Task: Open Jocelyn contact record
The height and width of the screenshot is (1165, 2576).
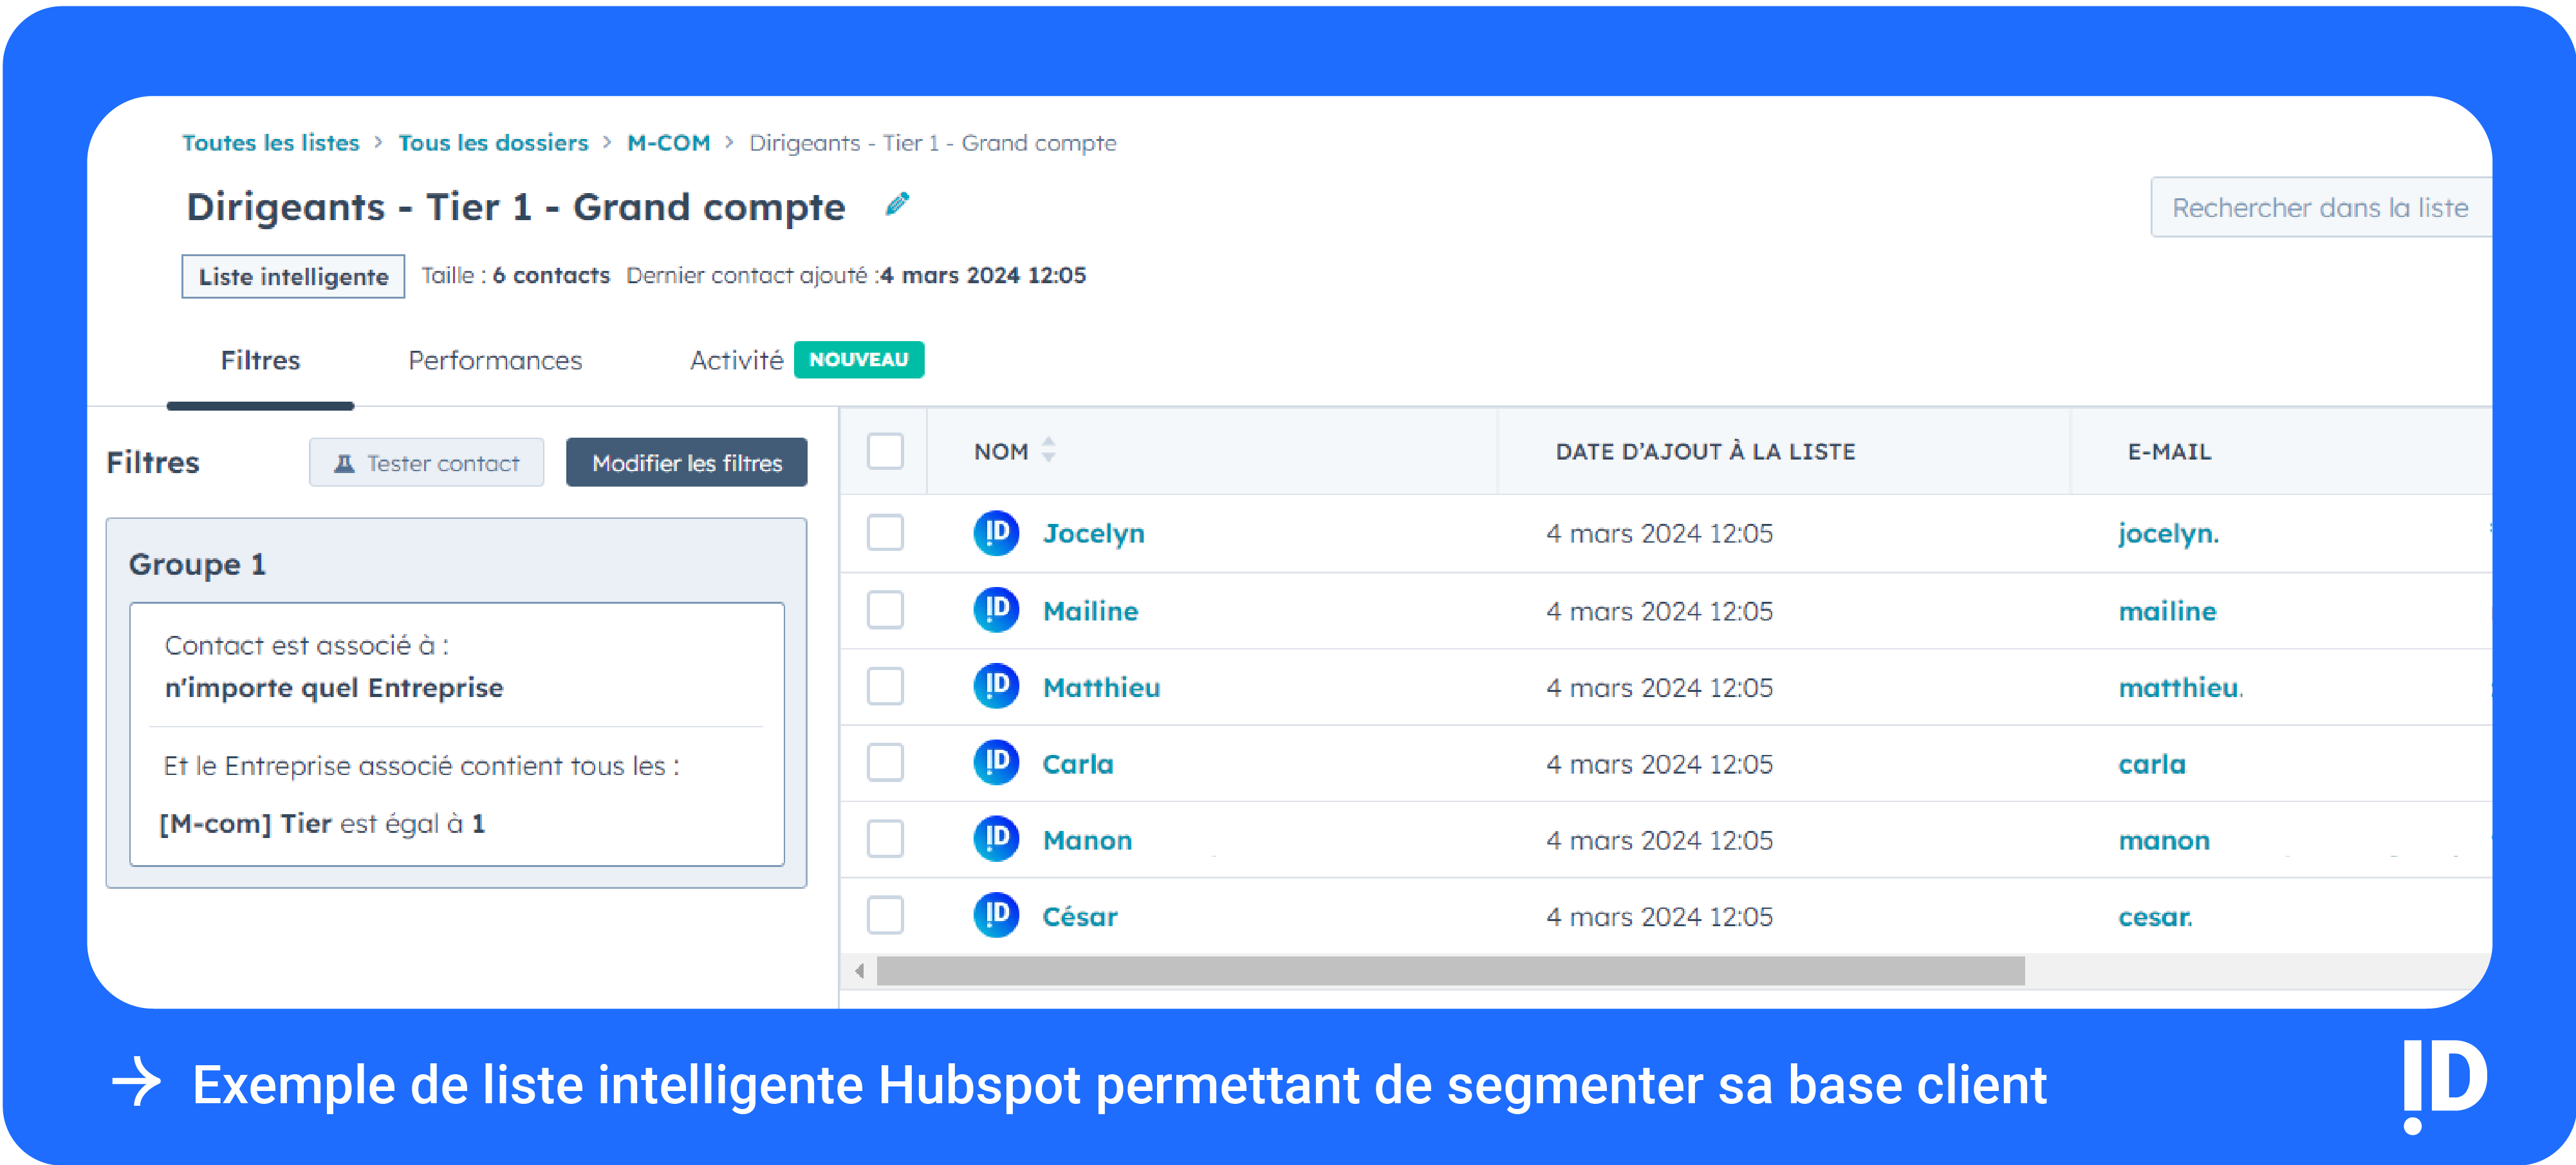Action: coord(1093,534)
